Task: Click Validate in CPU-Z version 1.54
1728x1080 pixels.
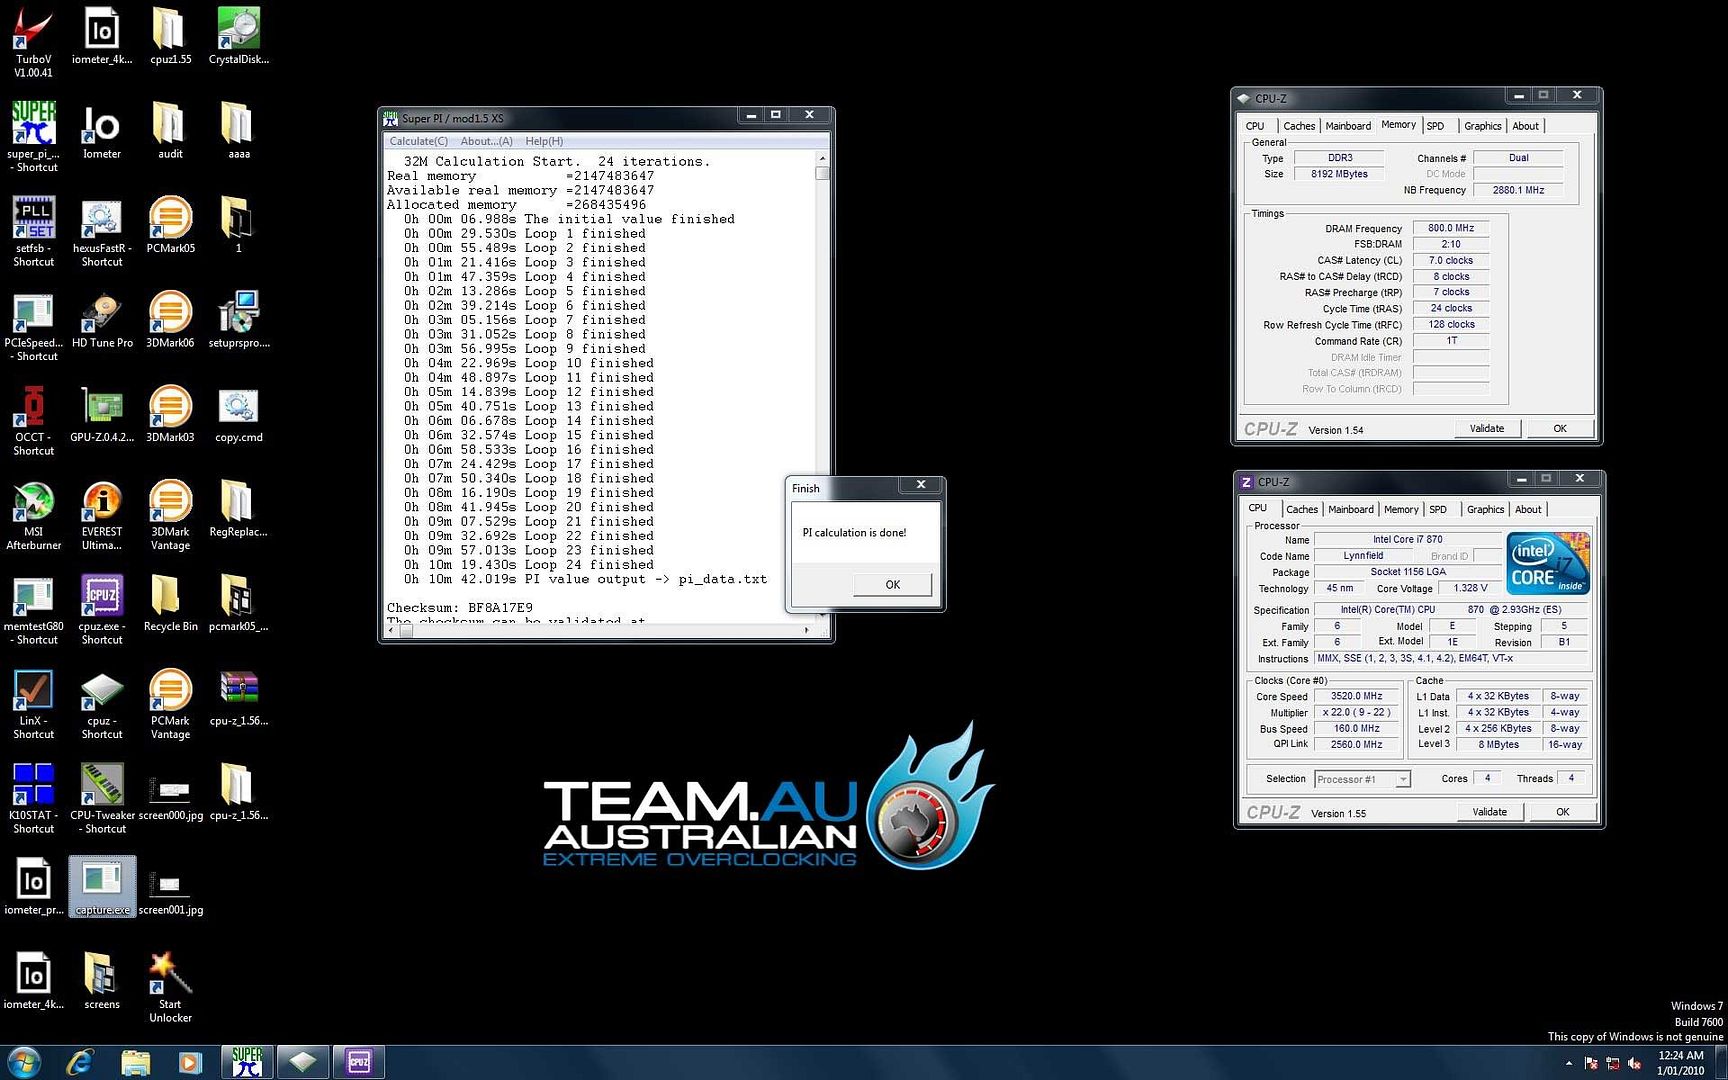Action: pos(1486,429)
